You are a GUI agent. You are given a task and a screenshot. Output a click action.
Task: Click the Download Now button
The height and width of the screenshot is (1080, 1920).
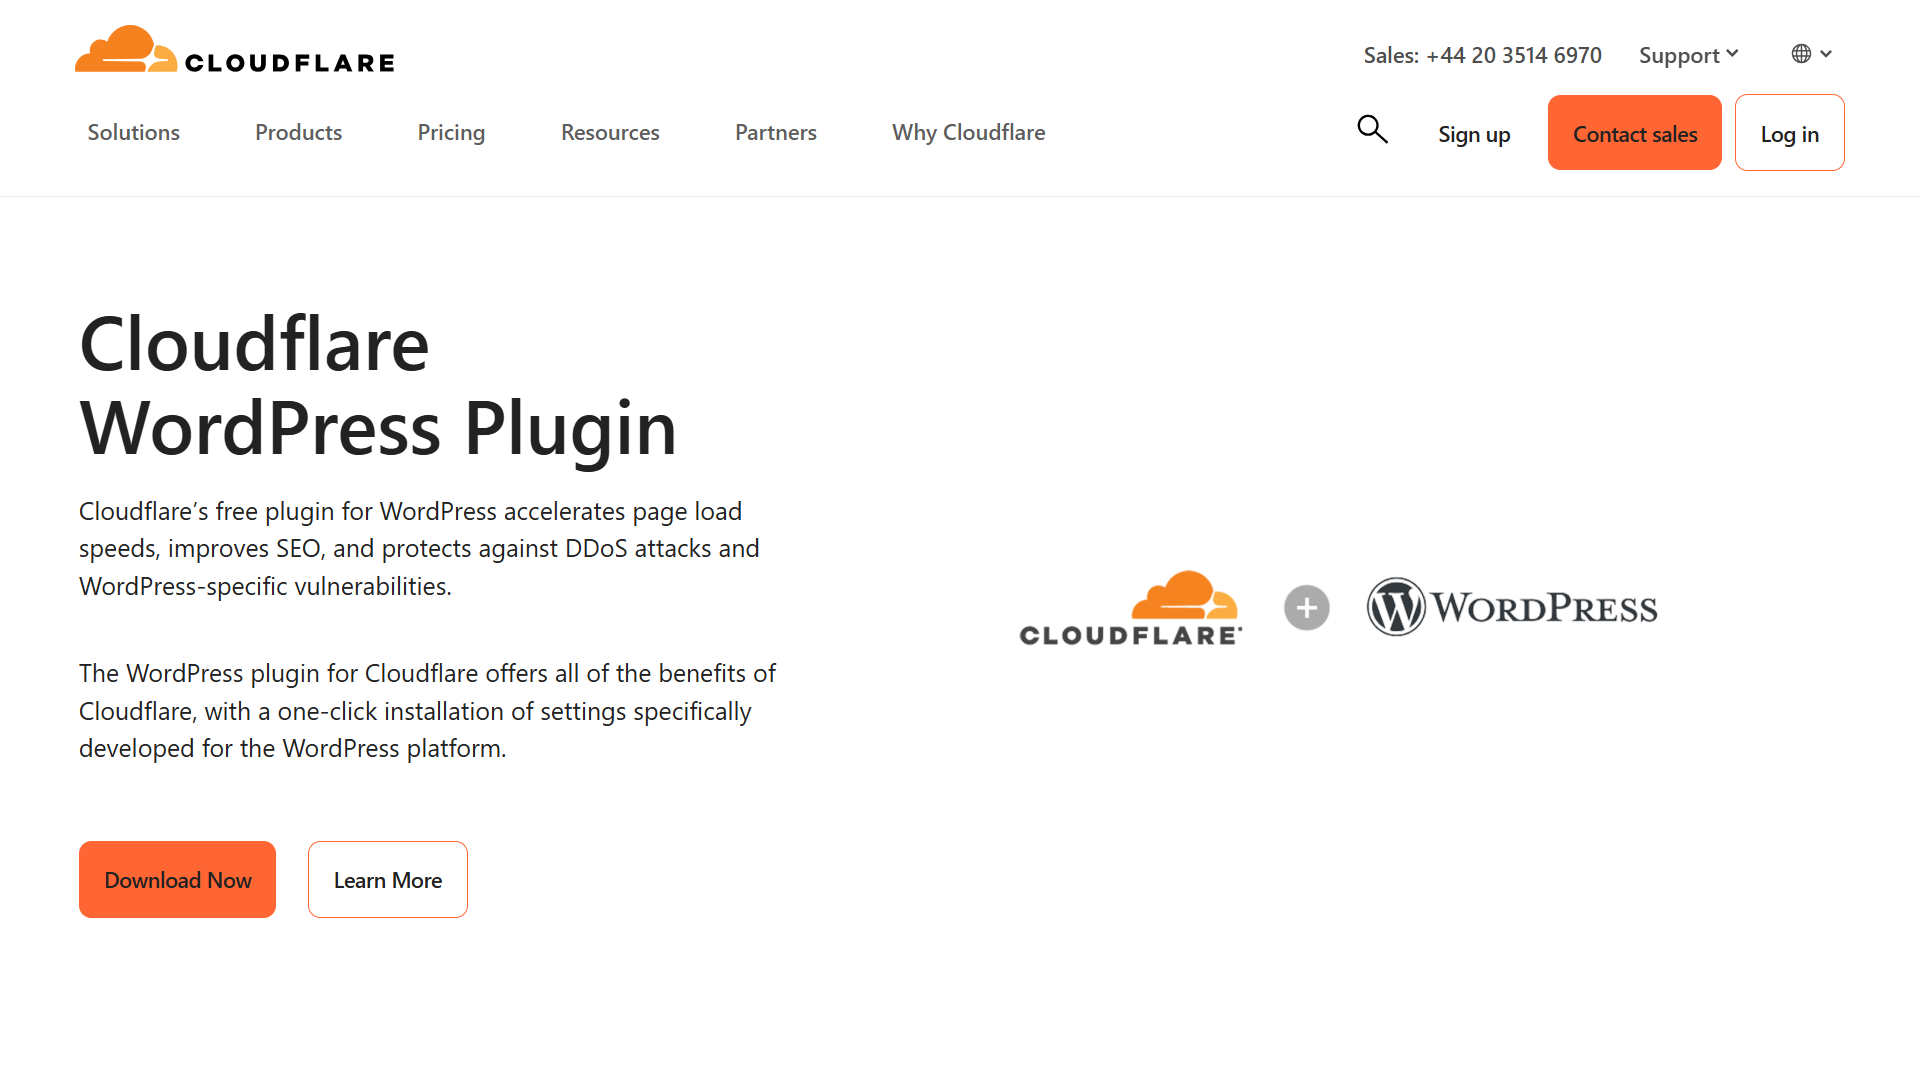[x=177, y=879]
